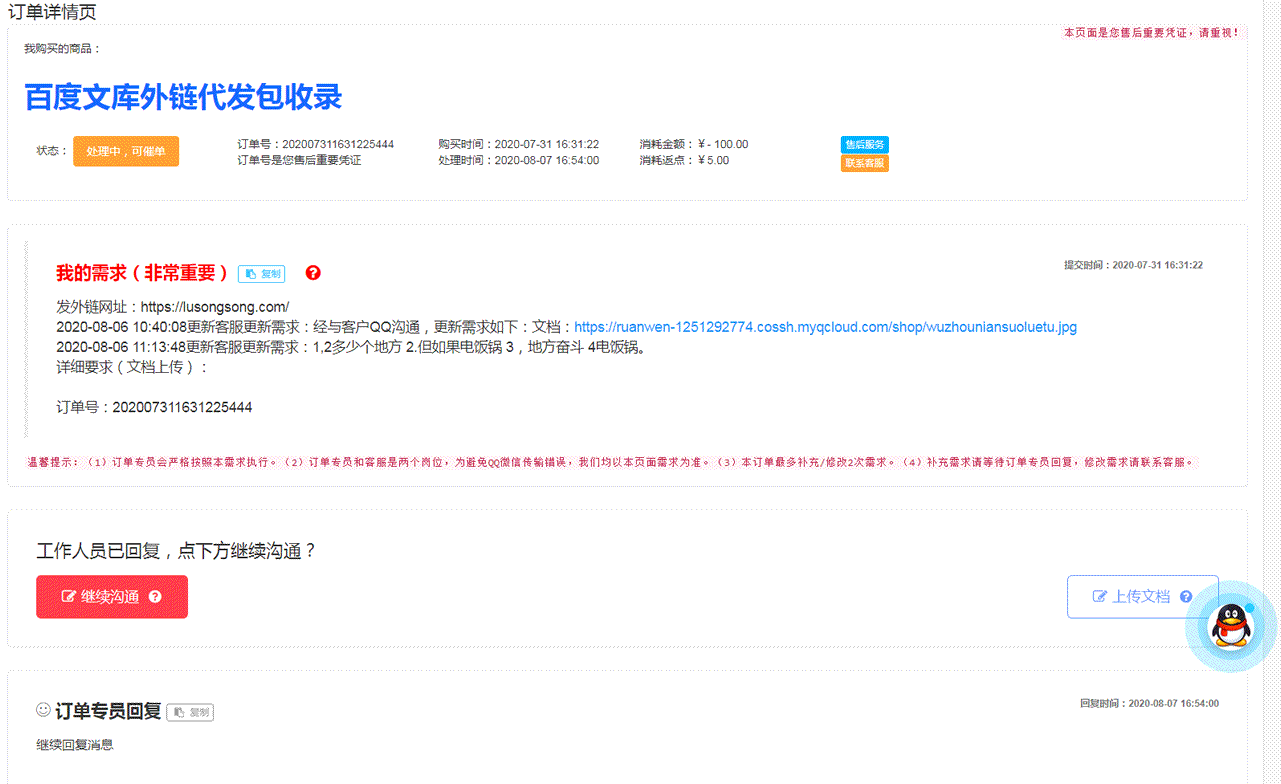Open product title 百度文库外链代发包收录
The height and width of the screenshot is (784, 1281).
coord(183,97)
